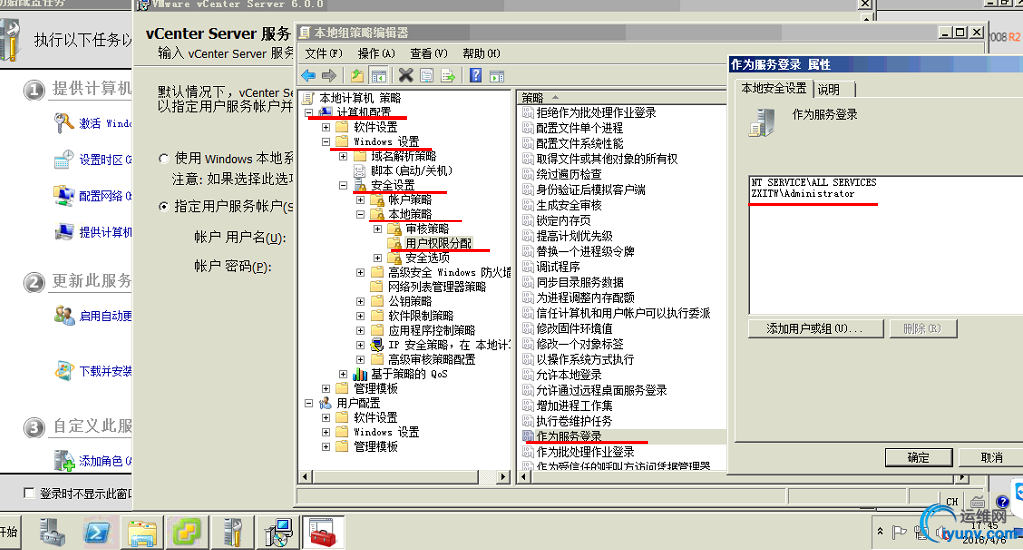Screen dimensions: 1023x550
Task: Open the 查看(V) menu
Action: pos(429,53)
